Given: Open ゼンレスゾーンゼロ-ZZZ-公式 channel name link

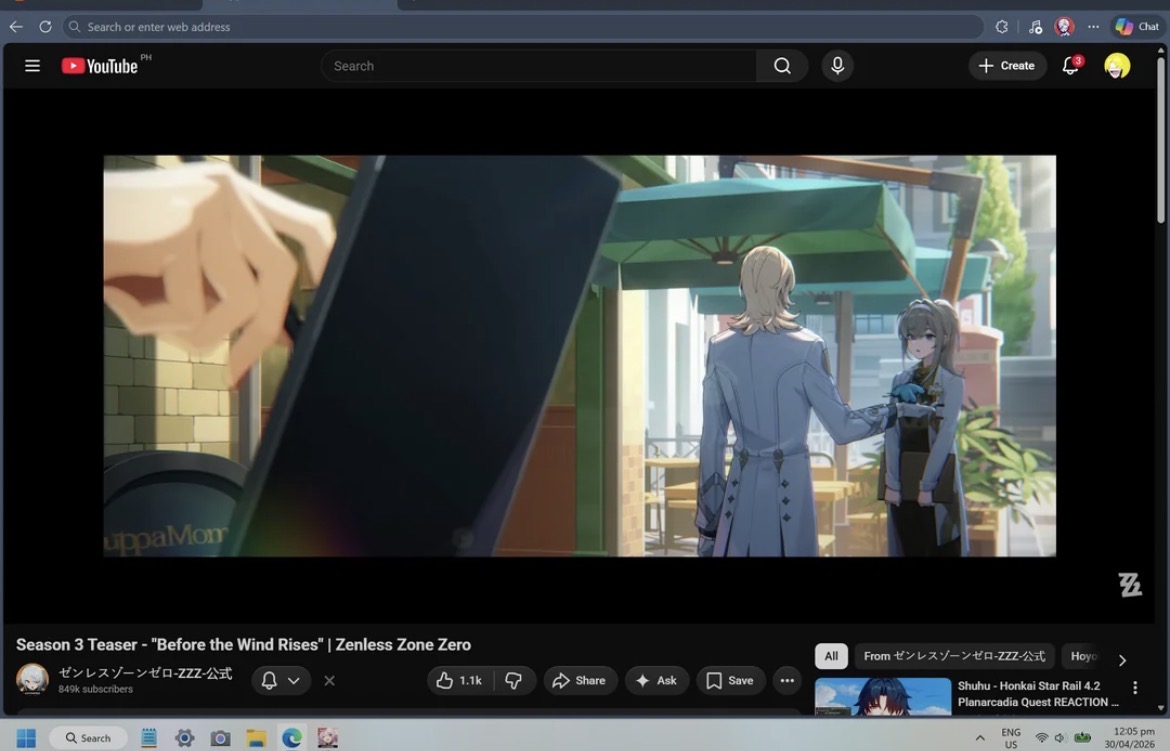Looking at the screenshot, I should (x=146, y=673).
